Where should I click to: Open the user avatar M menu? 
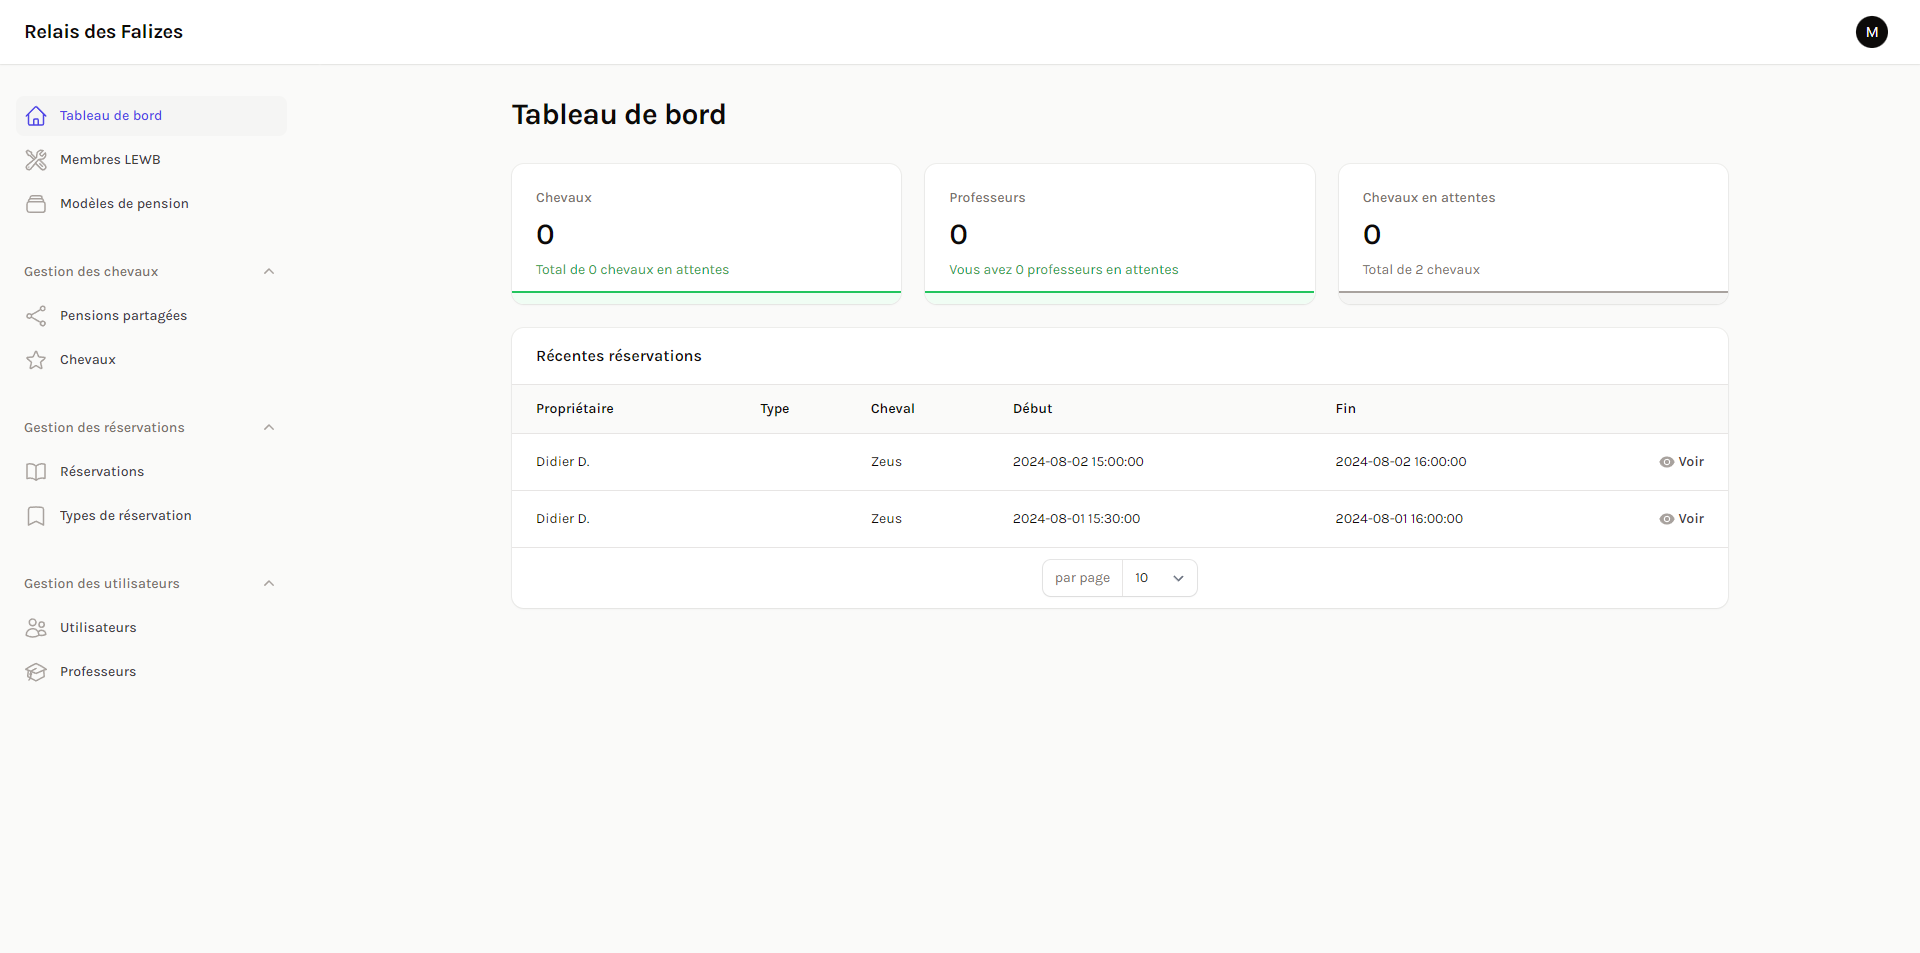[1871, 32]
